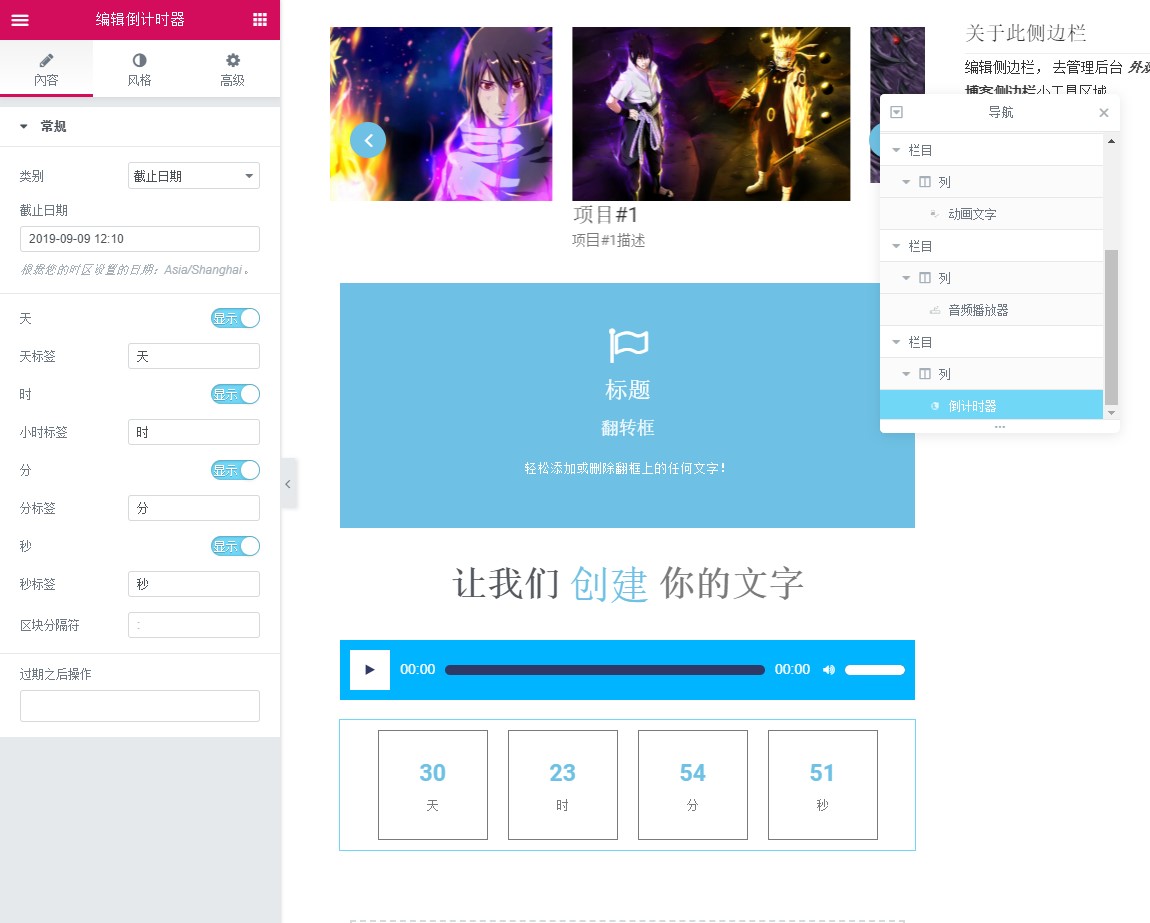Click the animated headline 创建 word
The image size is (1150, 923).
[609, 584]
